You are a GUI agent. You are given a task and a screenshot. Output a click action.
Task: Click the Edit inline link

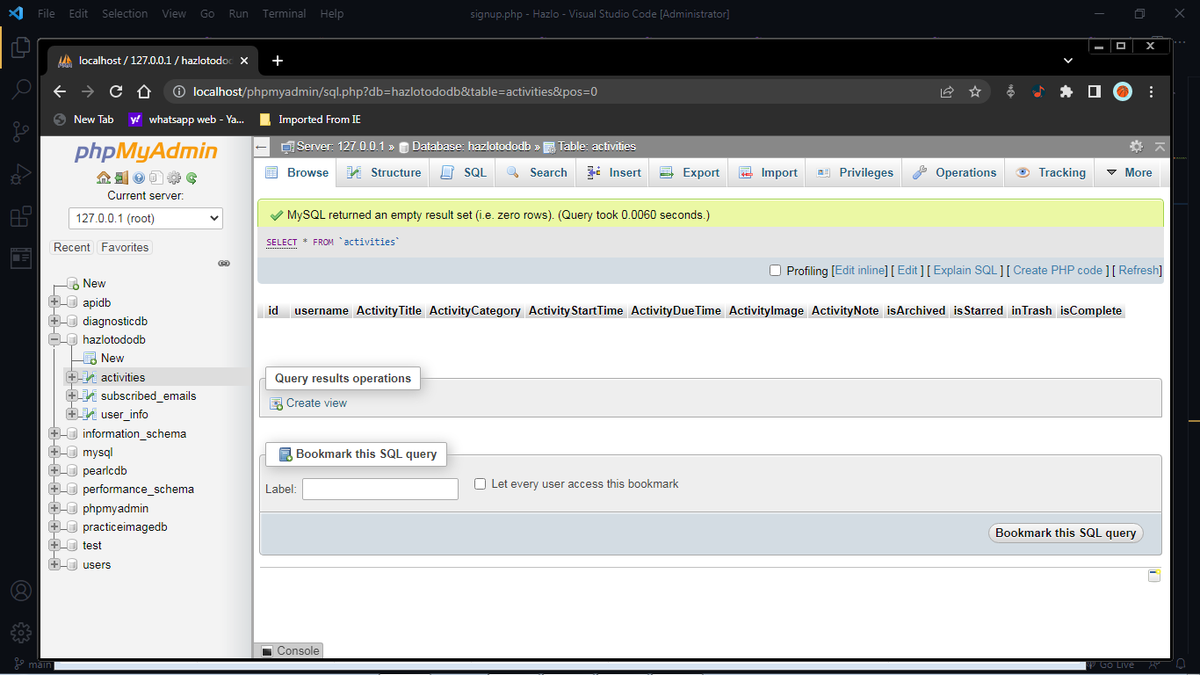point(860,270)
